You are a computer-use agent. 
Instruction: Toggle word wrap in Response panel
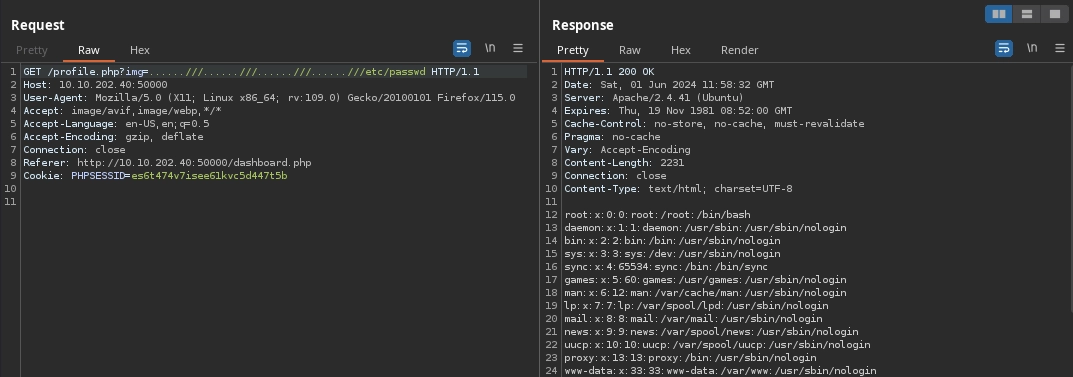[1004, 49]
